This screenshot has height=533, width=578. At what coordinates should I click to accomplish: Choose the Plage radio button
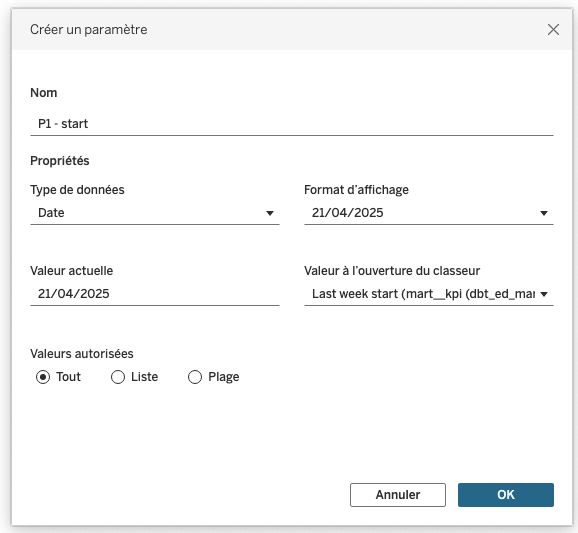195,377
